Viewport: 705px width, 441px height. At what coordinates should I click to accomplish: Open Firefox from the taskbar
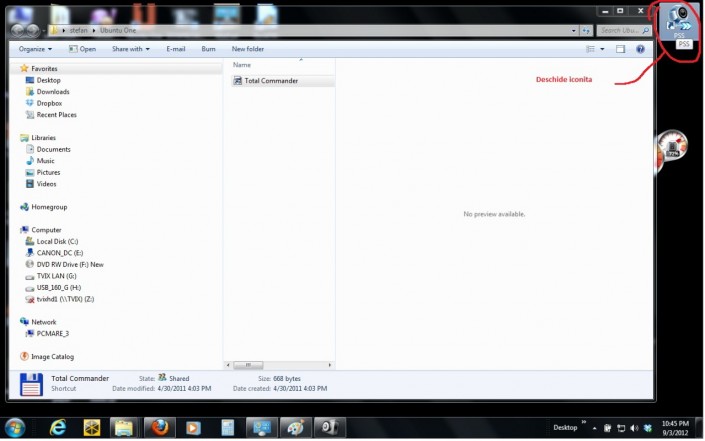tap(158, 427)
